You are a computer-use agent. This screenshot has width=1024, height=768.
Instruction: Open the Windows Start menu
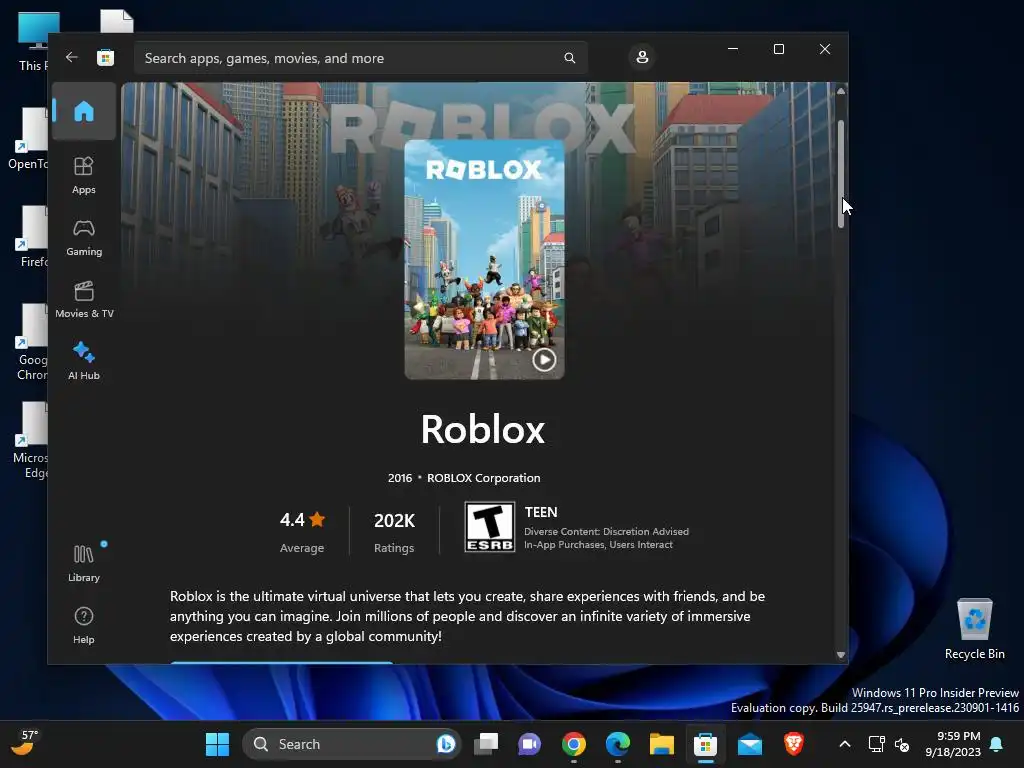pos(217,744)
